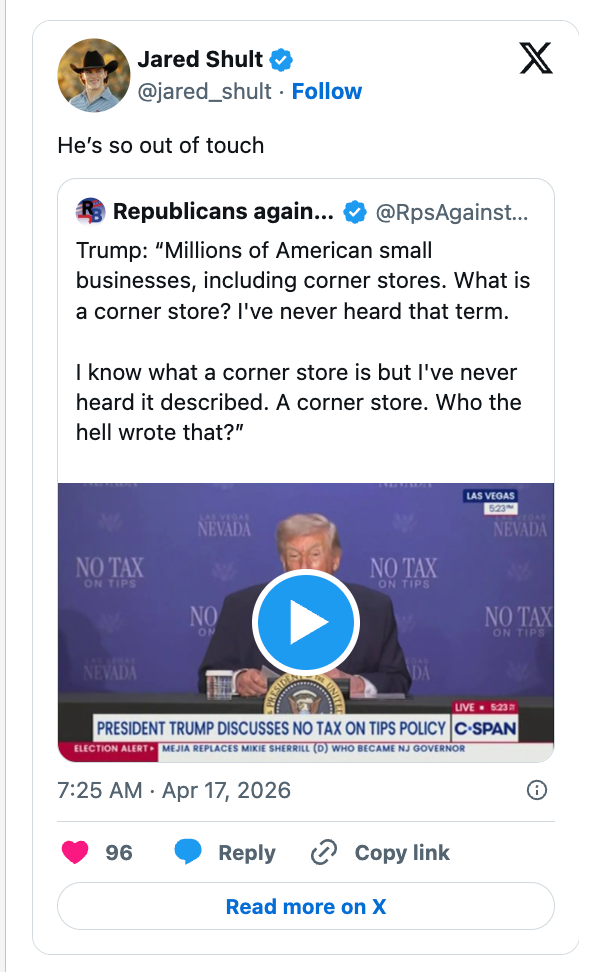This screenshot has height=972, width=594.
Task: Click the info icon beside the timestamp
Action: click(537, 790)
